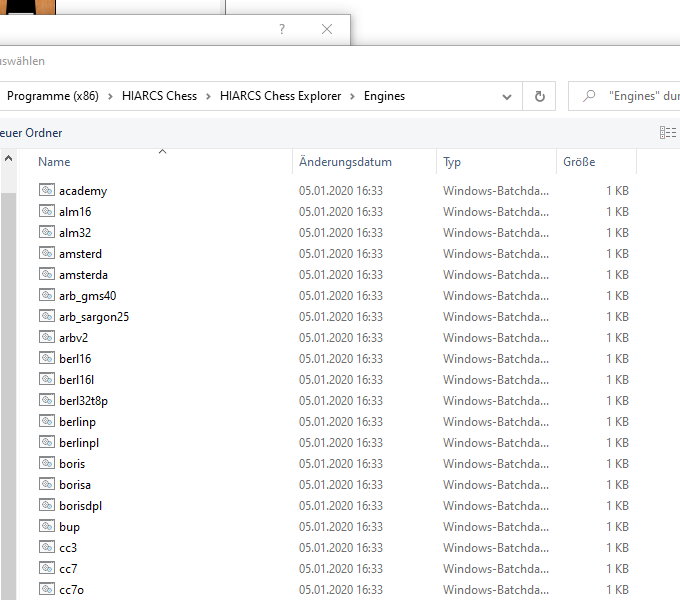Image resolution: width=680 pixels, height=600 pixels.
Task: Go to the Programme (x86) breadcrumb
Action: 53,96
